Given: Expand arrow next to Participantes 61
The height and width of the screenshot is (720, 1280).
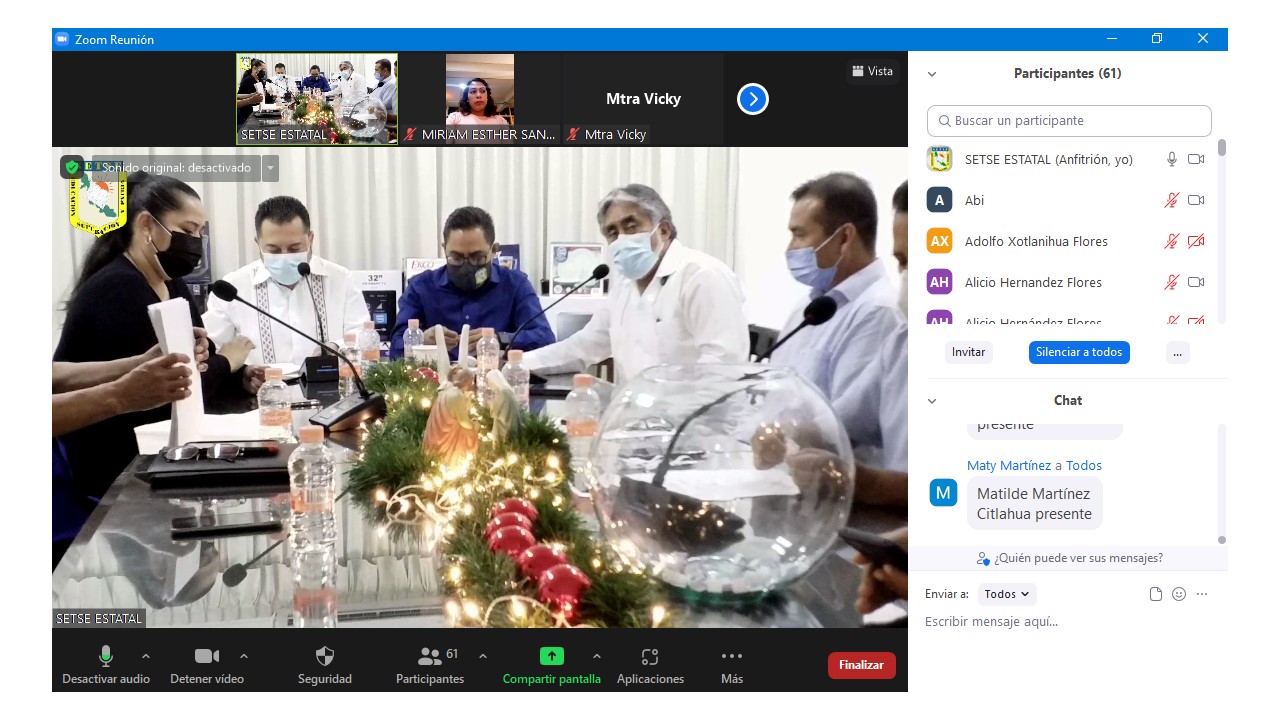Looking at the screenshot, I should click(x=483, y=656).
